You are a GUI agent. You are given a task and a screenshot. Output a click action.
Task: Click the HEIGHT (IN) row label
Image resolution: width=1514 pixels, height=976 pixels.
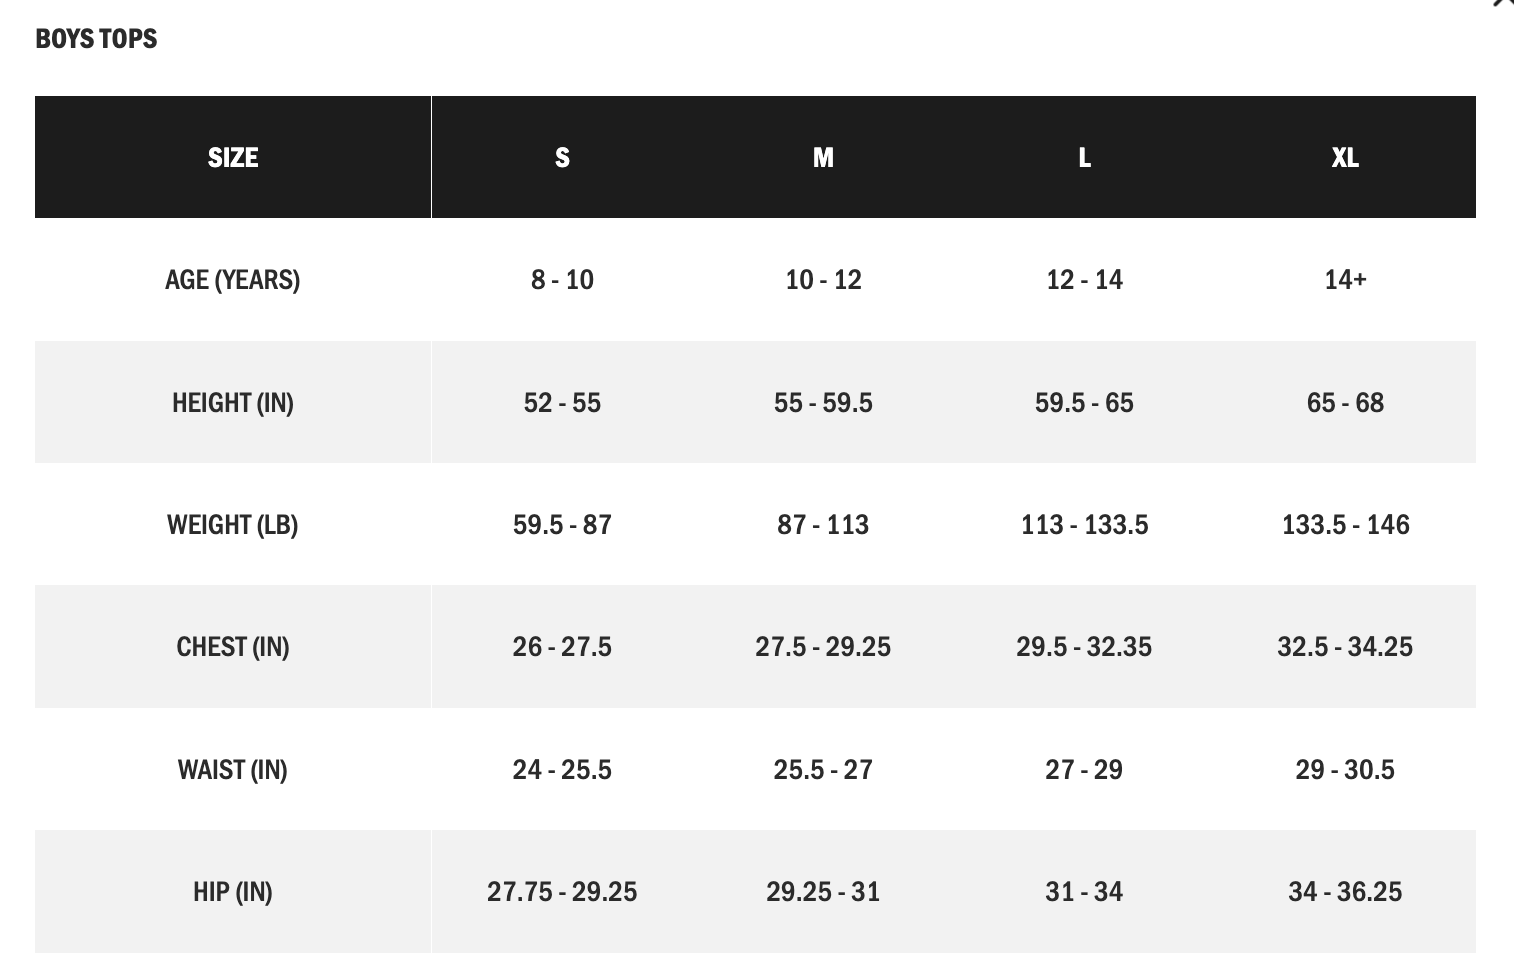tap(233, 402)
